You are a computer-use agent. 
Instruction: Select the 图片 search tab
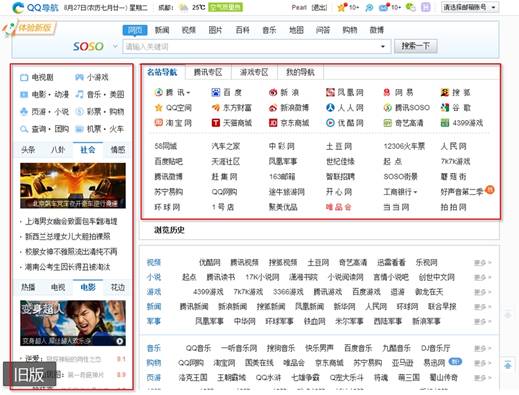point(215,30)
